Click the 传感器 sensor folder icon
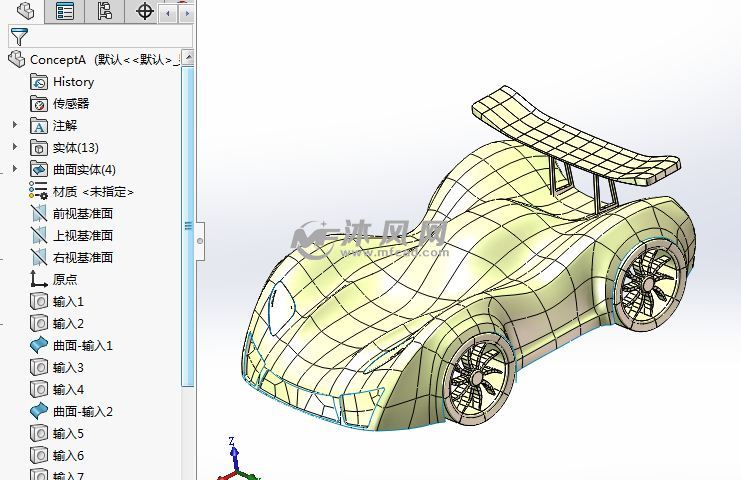This screenshot has height=480, width=741. pos(39,103)
